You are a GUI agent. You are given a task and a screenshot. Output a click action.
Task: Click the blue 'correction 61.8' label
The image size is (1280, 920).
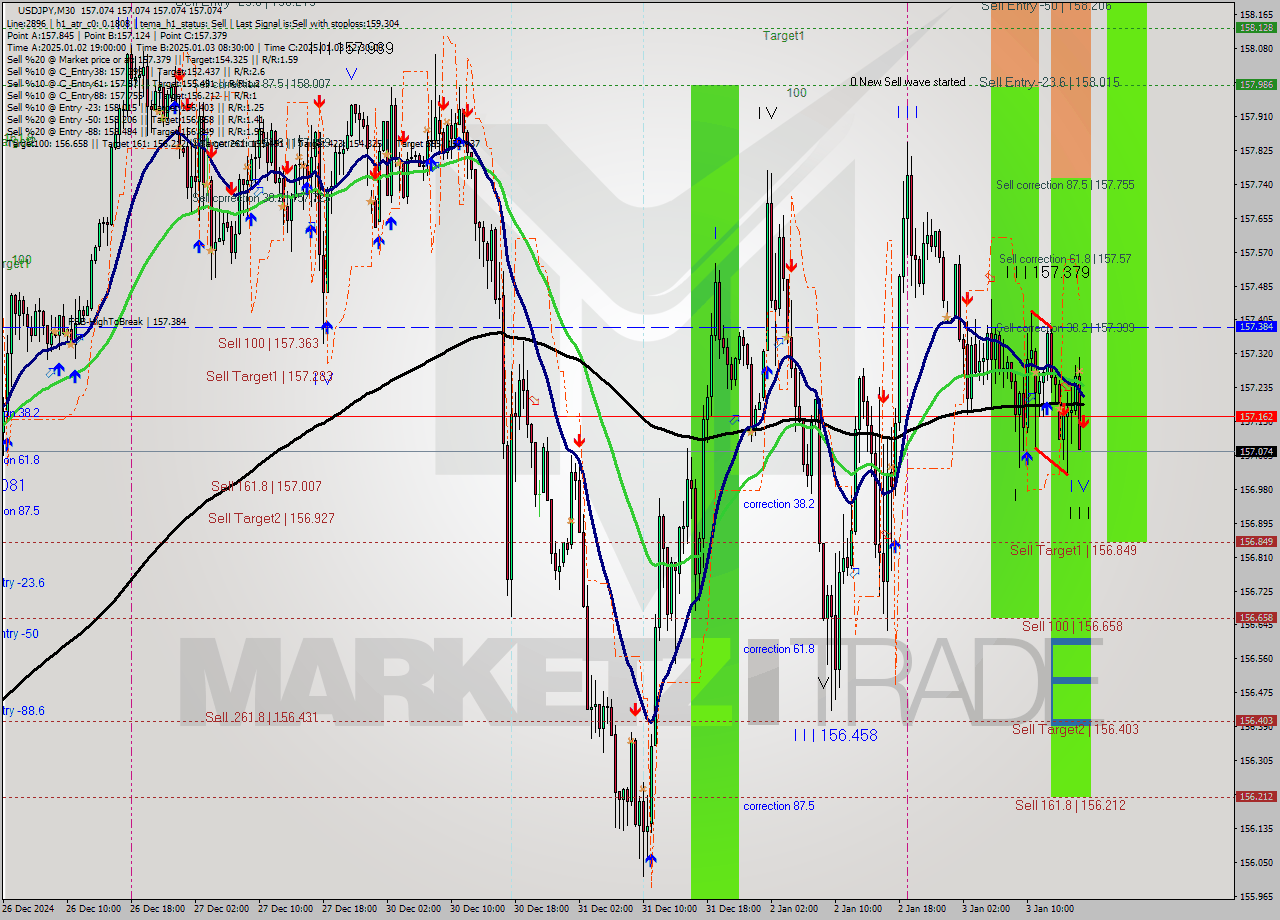tap(778, 649)
